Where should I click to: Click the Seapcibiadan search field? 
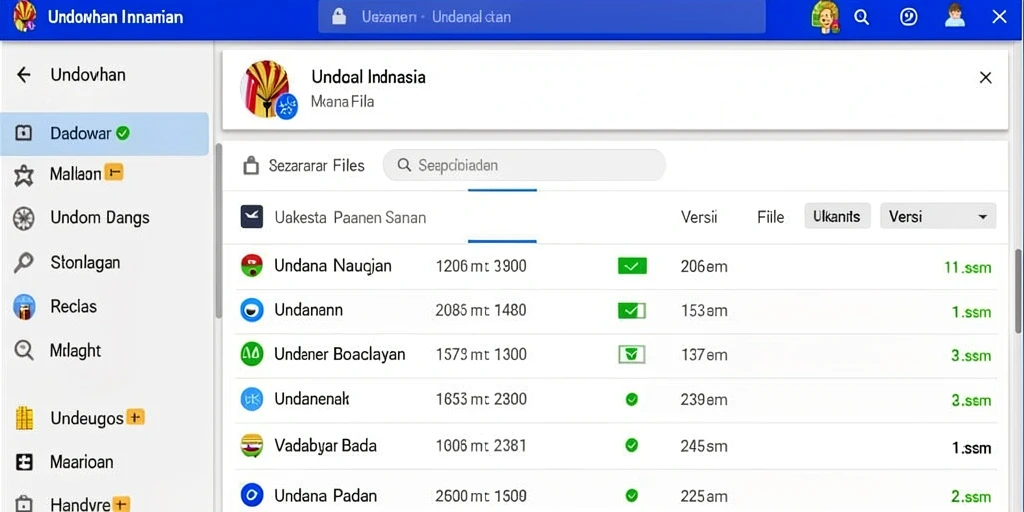[524, 165]
